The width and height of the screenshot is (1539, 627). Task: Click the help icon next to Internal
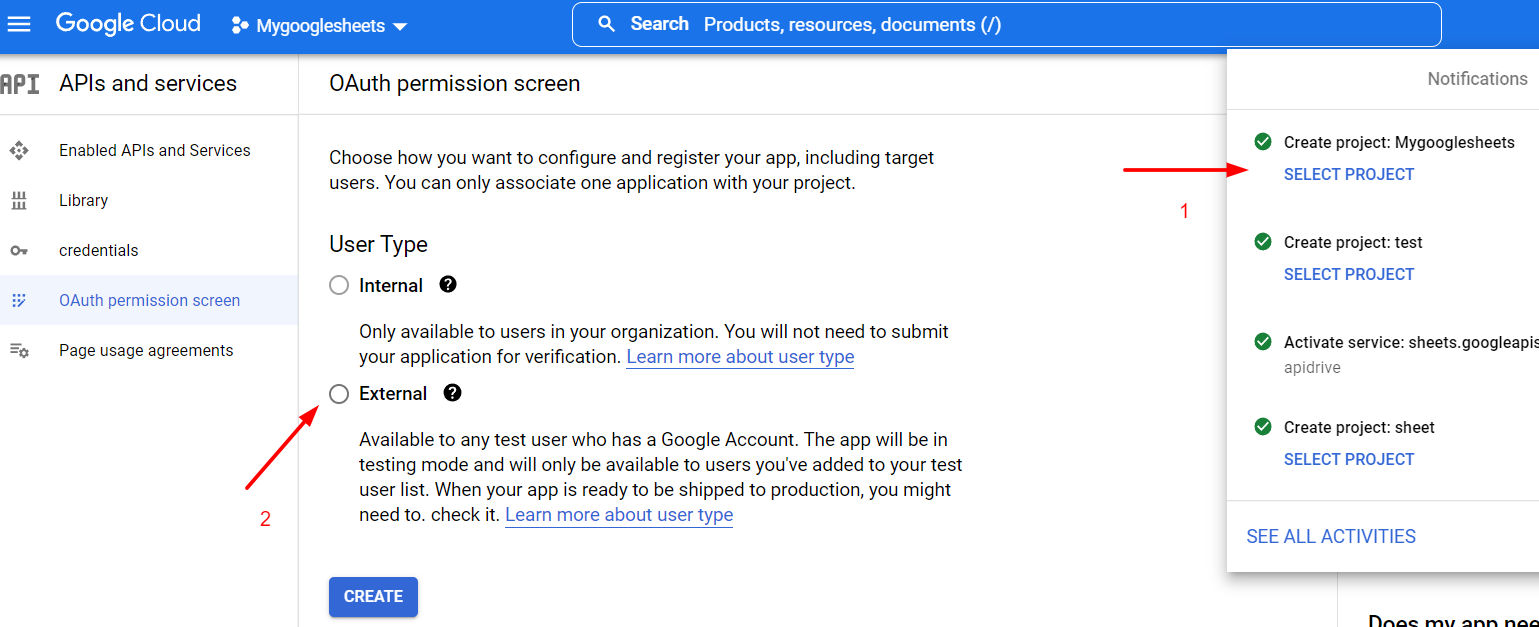tap(448, 284)
